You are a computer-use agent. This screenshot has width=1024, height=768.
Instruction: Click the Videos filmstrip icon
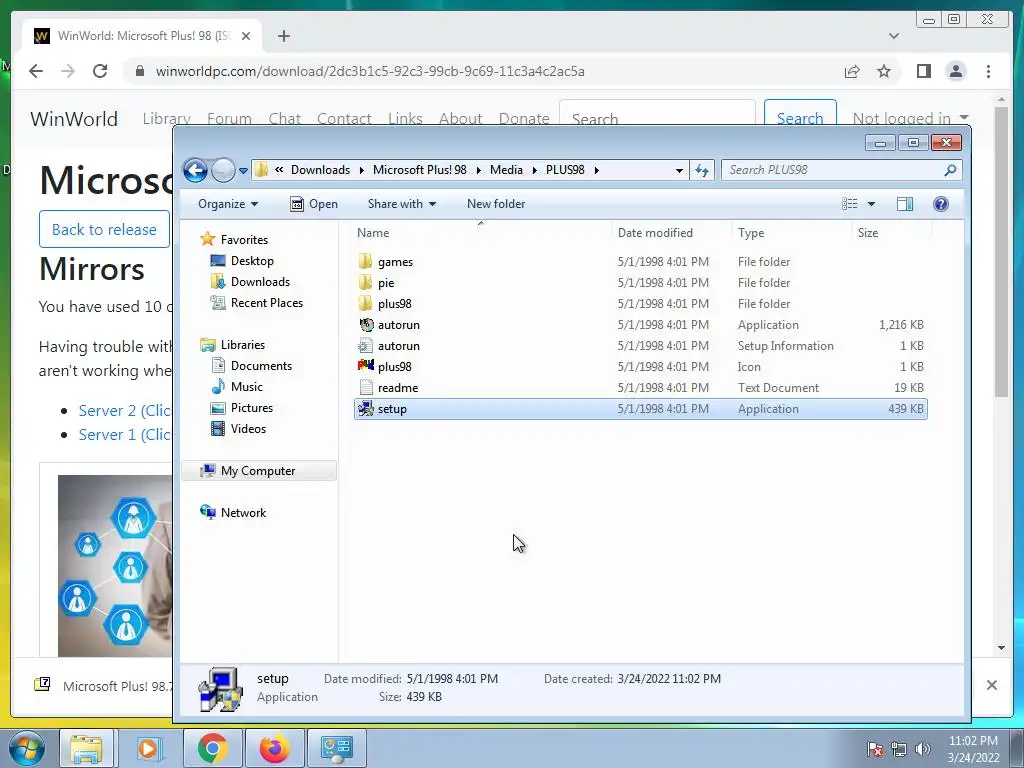point(217,429)
